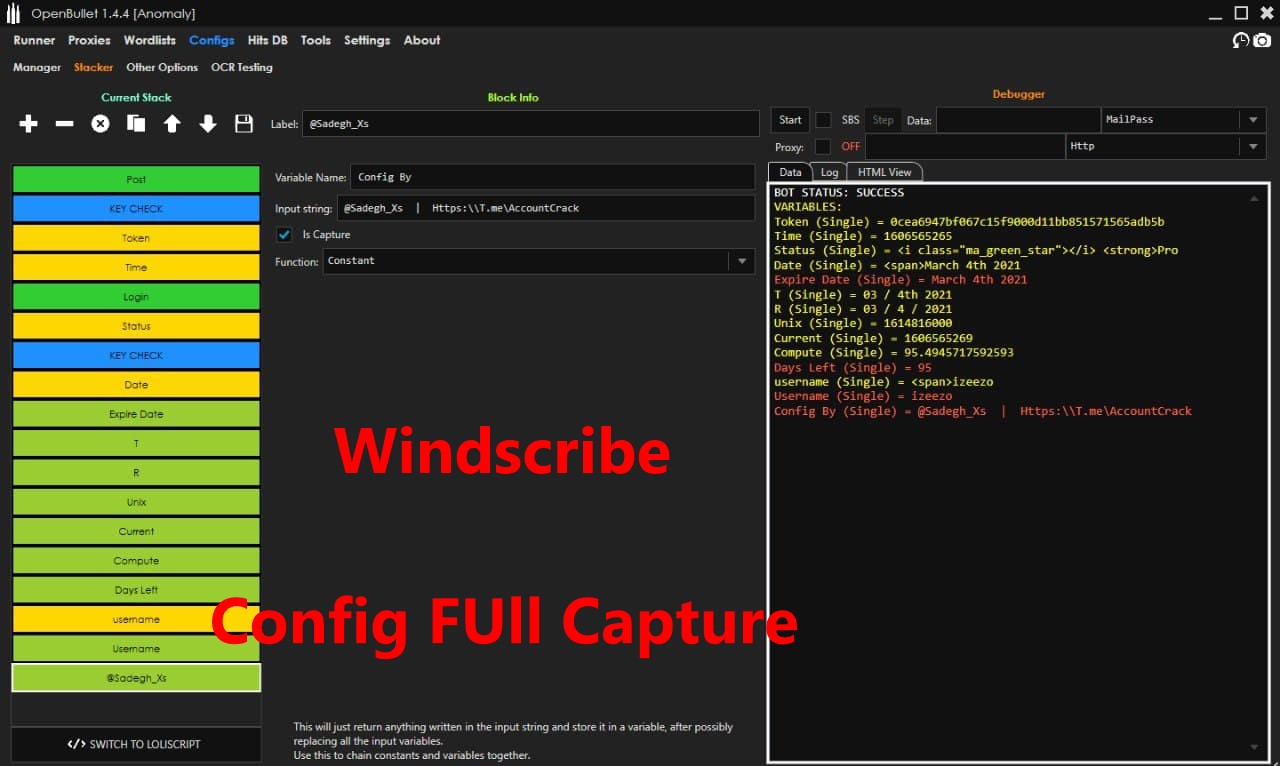Image resolution: width=1280 pixels, height=766 pixels.
Task: Select the Log tab in Debugger
Action: (x=829, y=172)
